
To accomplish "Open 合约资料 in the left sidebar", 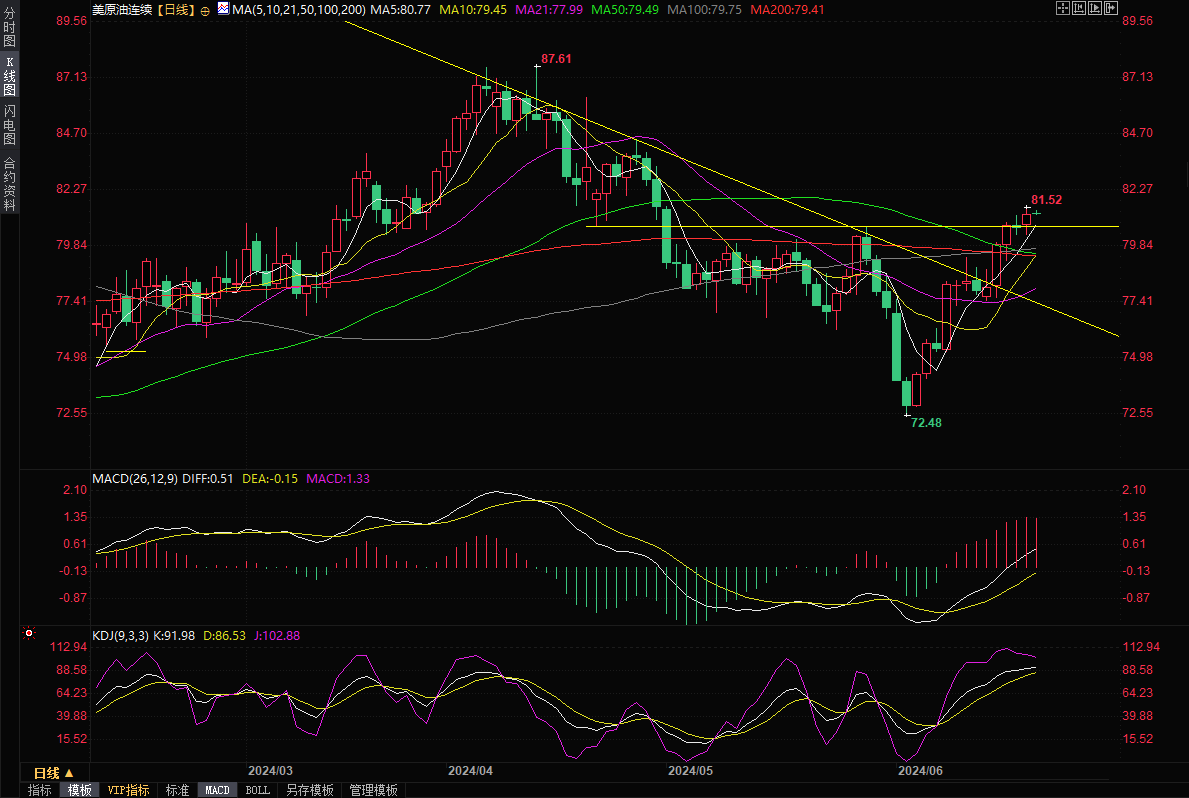I will pyautogui.click(x=10, y=183).
